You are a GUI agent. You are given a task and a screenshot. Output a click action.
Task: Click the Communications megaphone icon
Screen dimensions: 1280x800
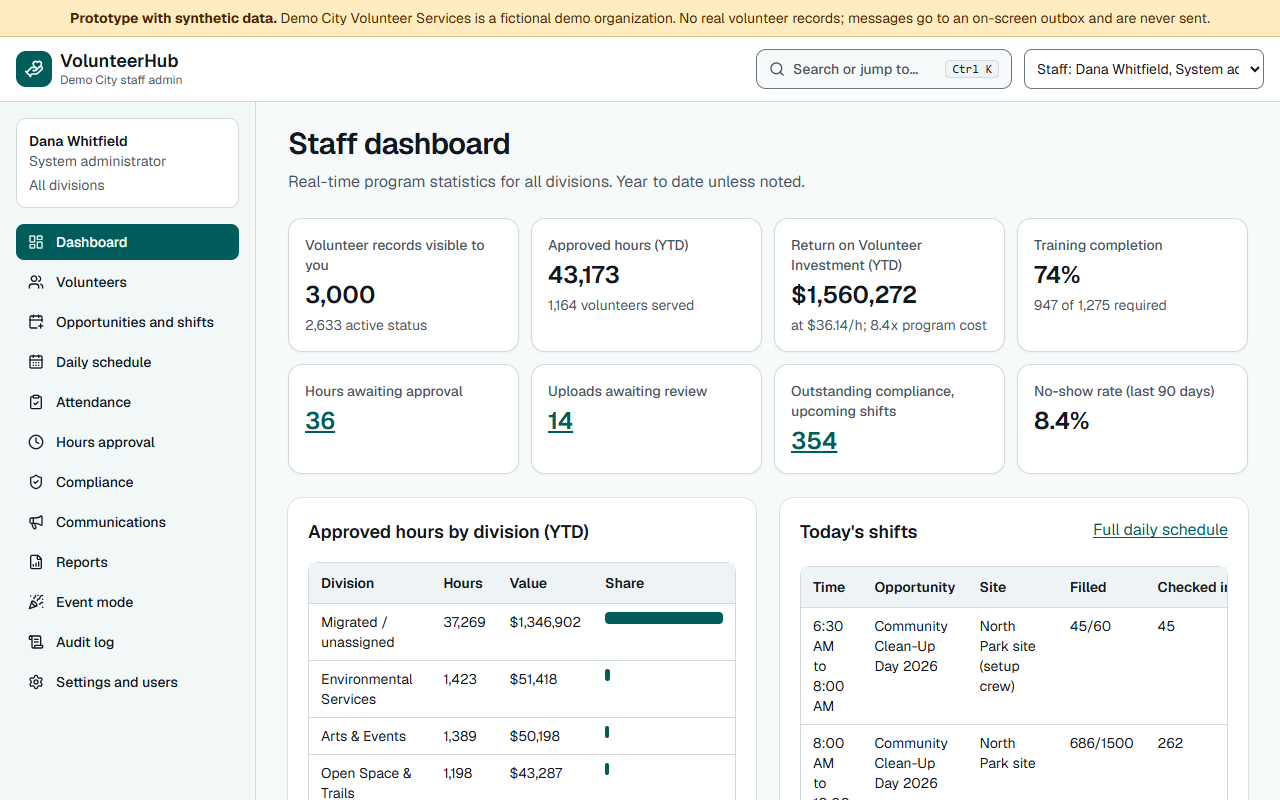click(x=36, y=522)
